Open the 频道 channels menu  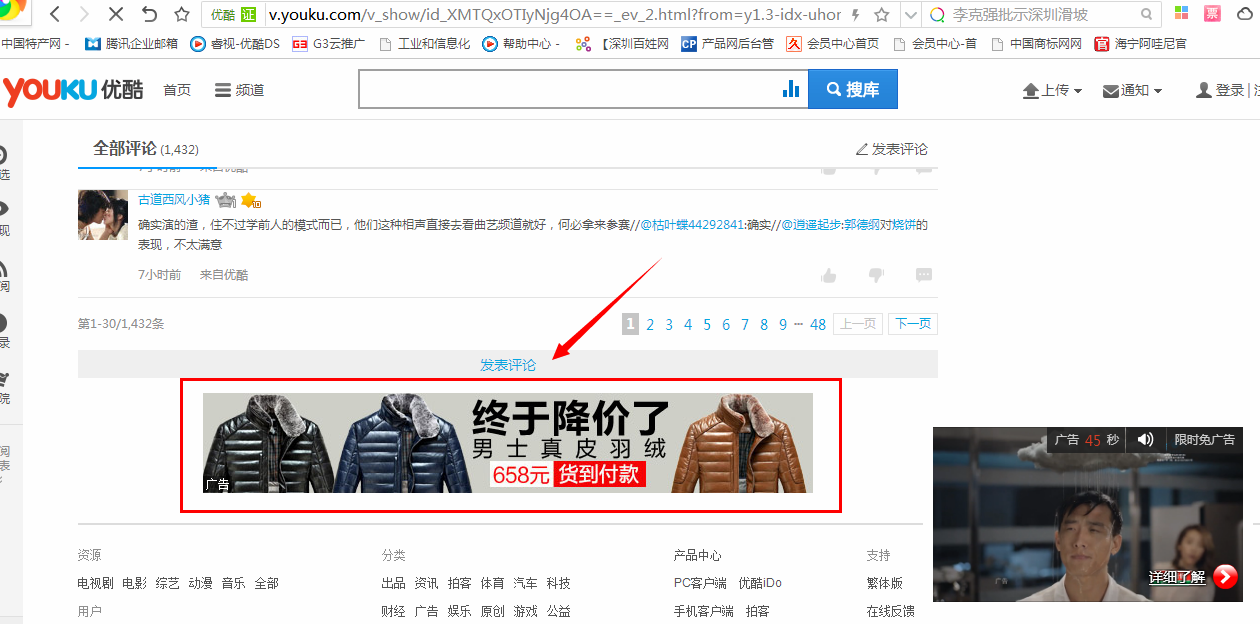pos(238,89)
